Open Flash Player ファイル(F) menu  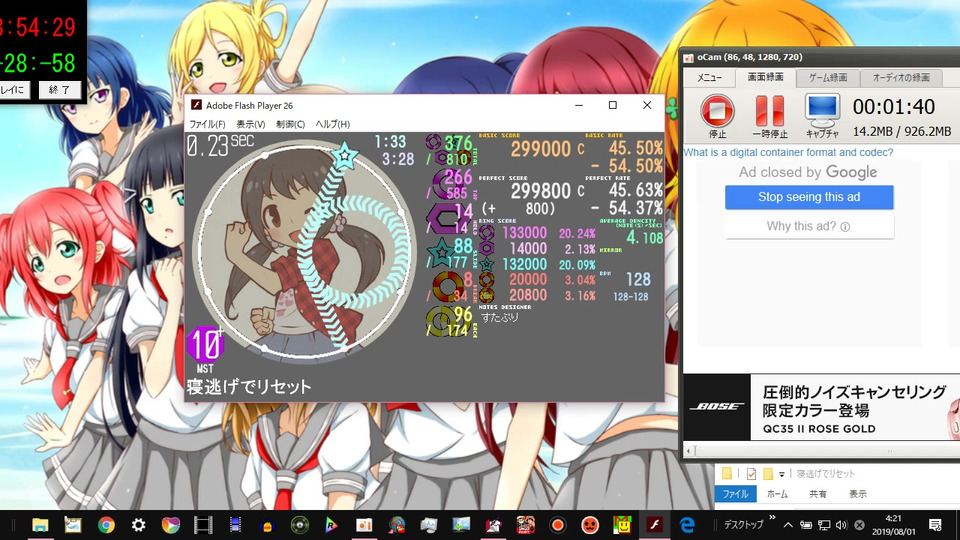coord(207,124)
